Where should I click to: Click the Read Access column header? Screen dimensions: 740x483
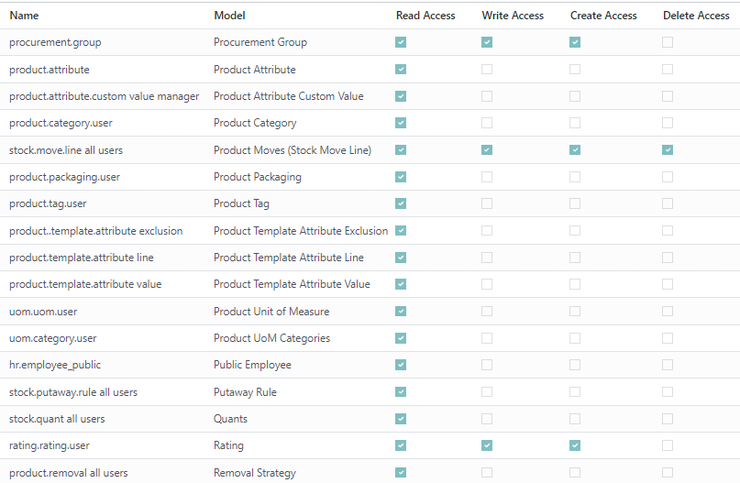[x=425, y=16]
